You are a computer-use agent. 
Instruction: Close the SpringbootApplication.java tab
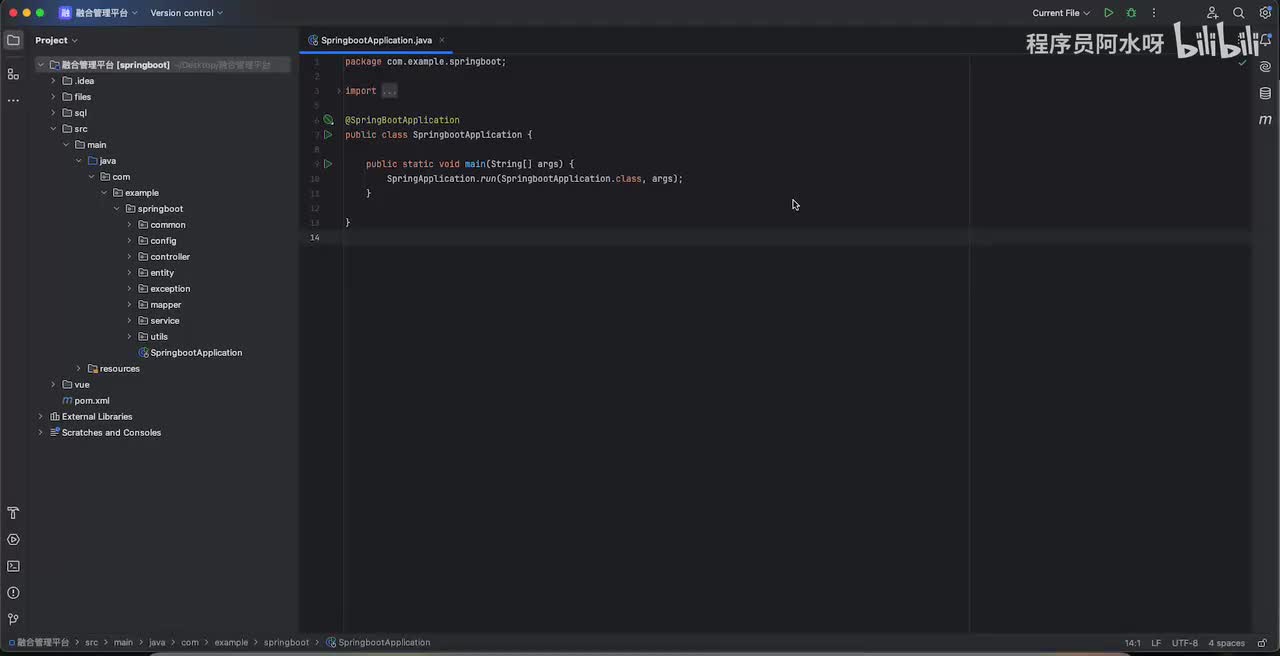(x=442, y=40)
